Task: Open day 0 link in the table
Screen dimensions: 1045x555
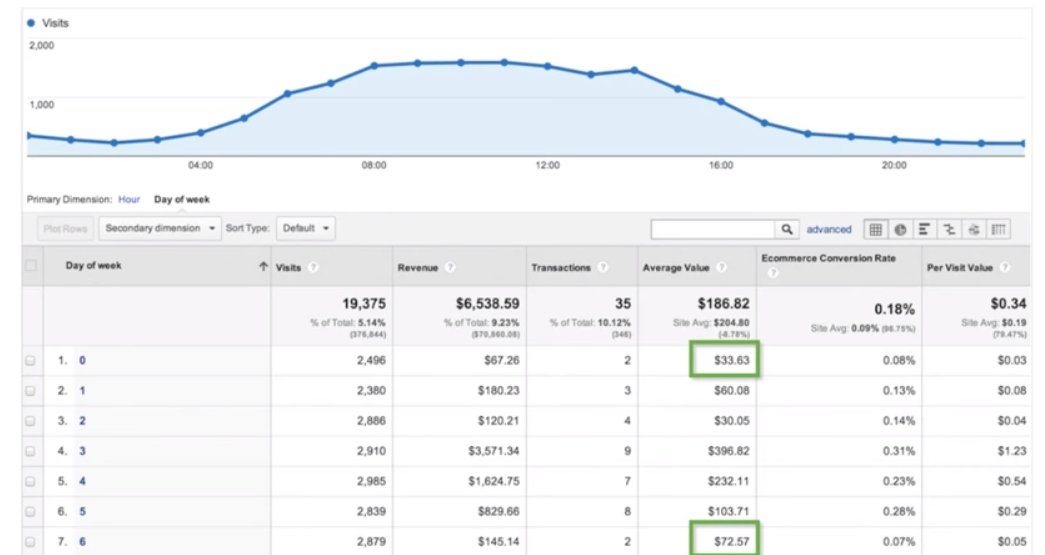Action: pos(82,360)
